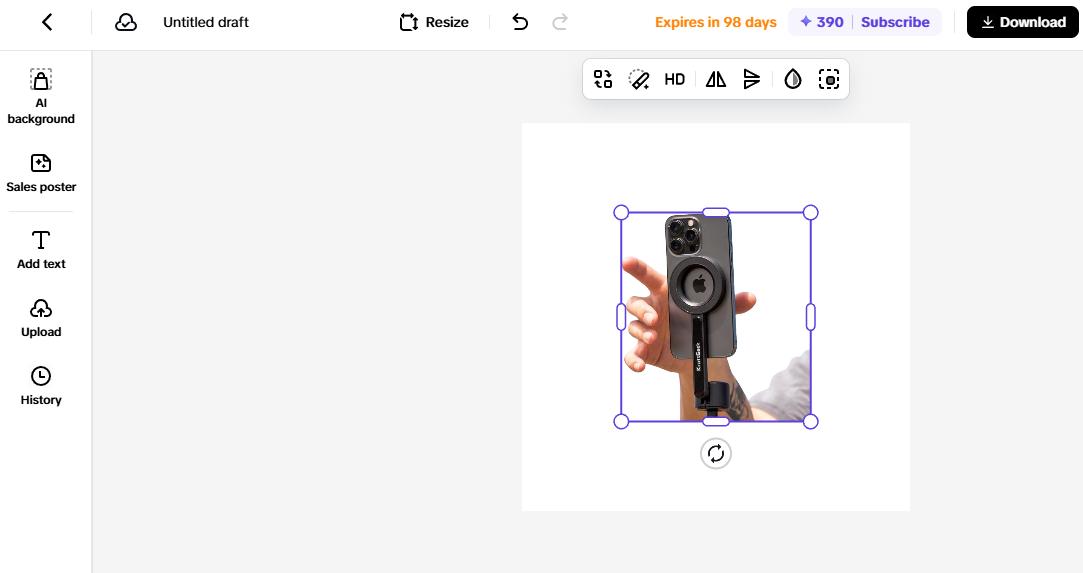Click the top-left corner resize handle

pos(621,212)
